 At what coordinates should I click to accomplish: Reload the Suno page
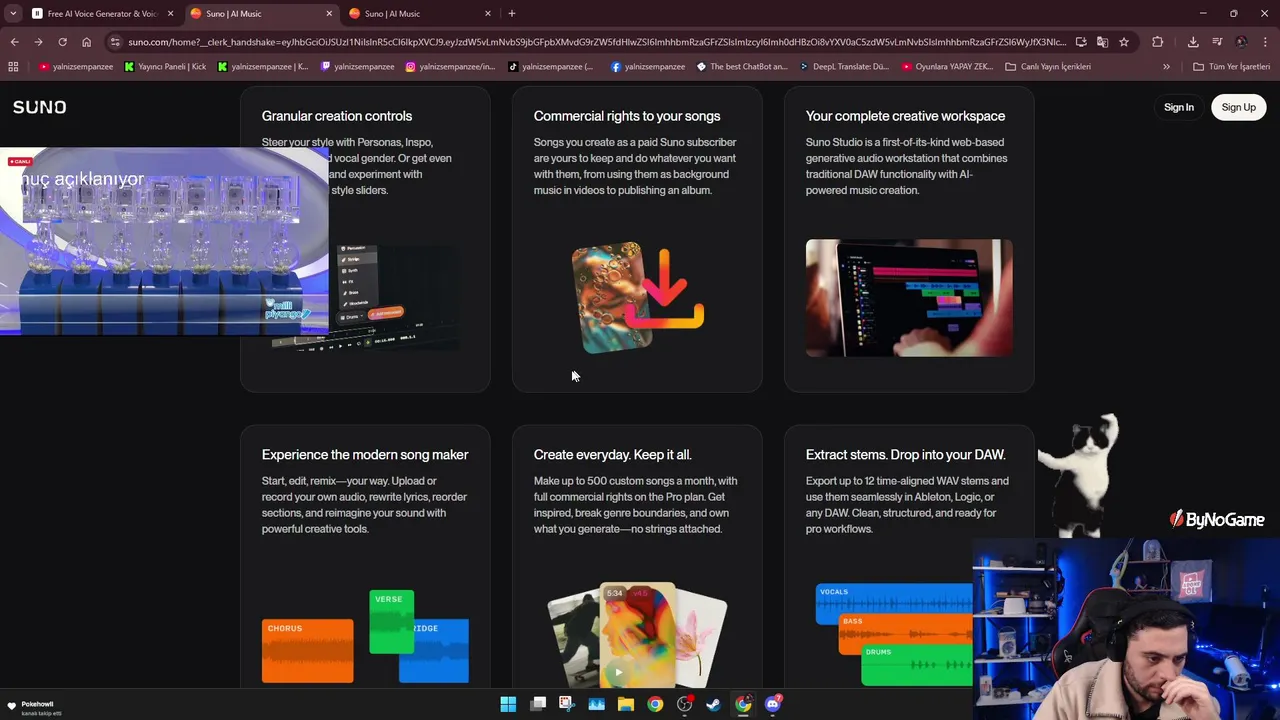point(62,42)
